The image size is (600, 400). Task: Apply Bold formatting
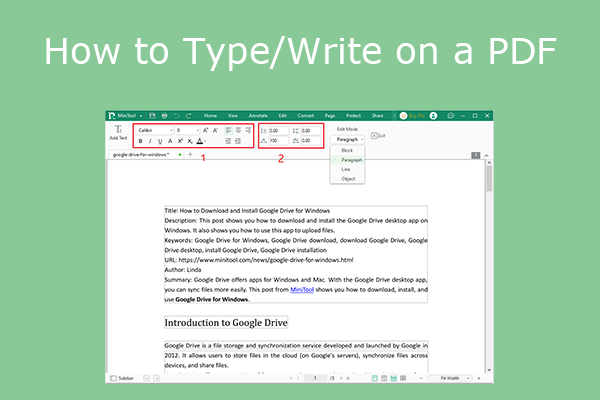point(140,141)
